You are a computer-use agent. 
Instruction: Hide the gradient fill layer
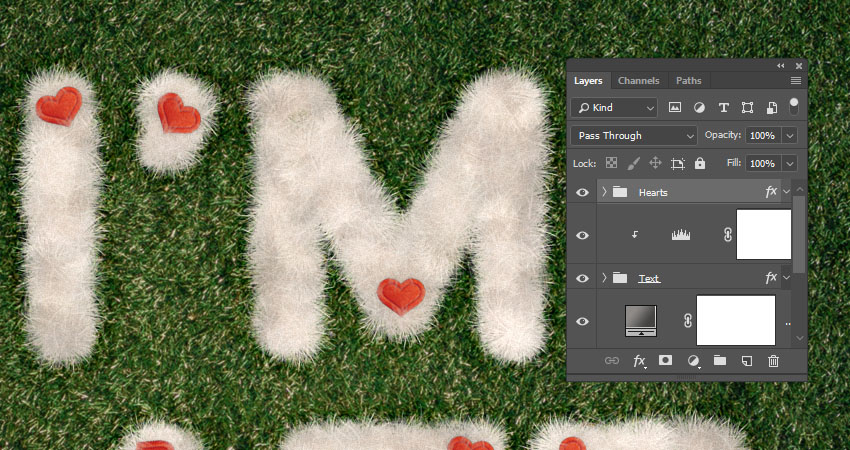point(582,321)
